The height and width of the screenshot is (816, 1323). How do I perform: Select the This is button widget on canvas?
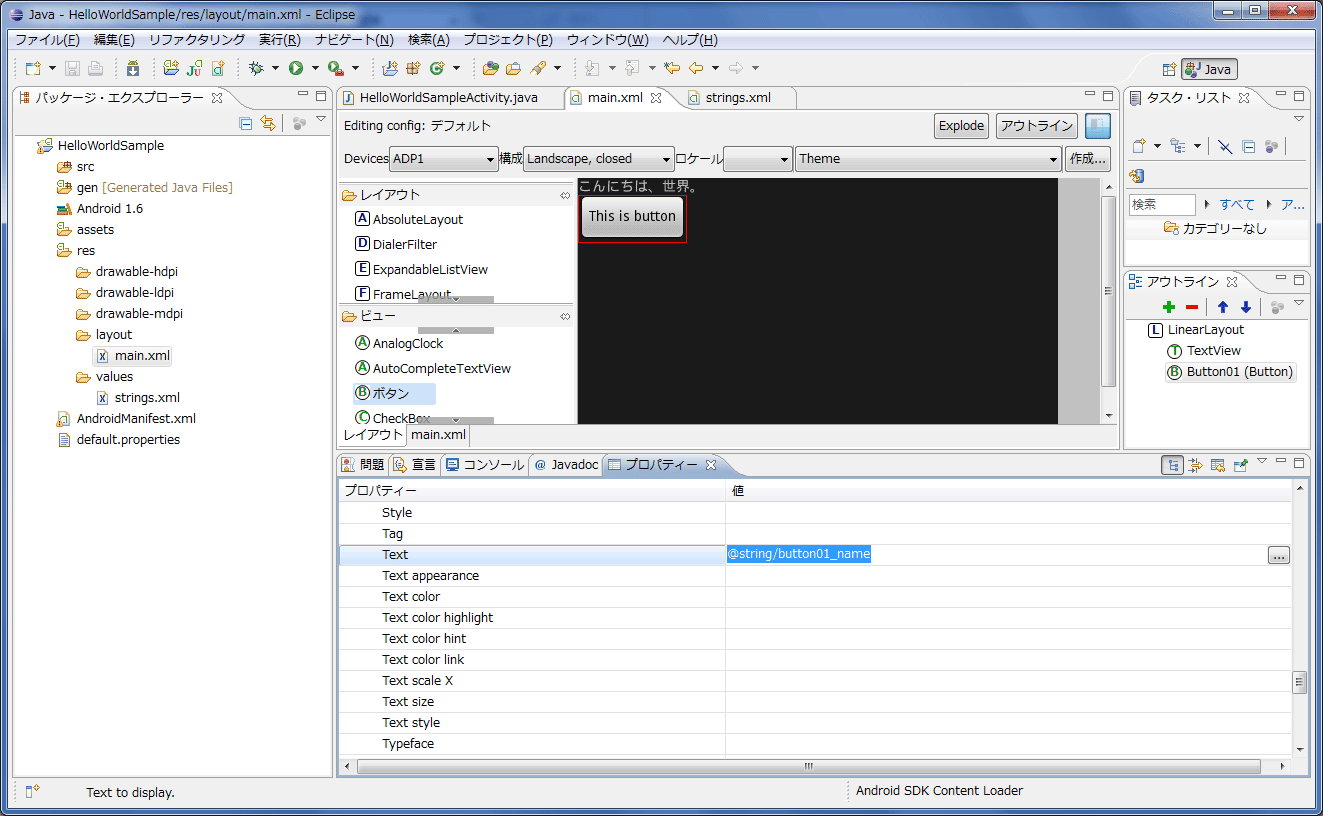coord(632,217)
